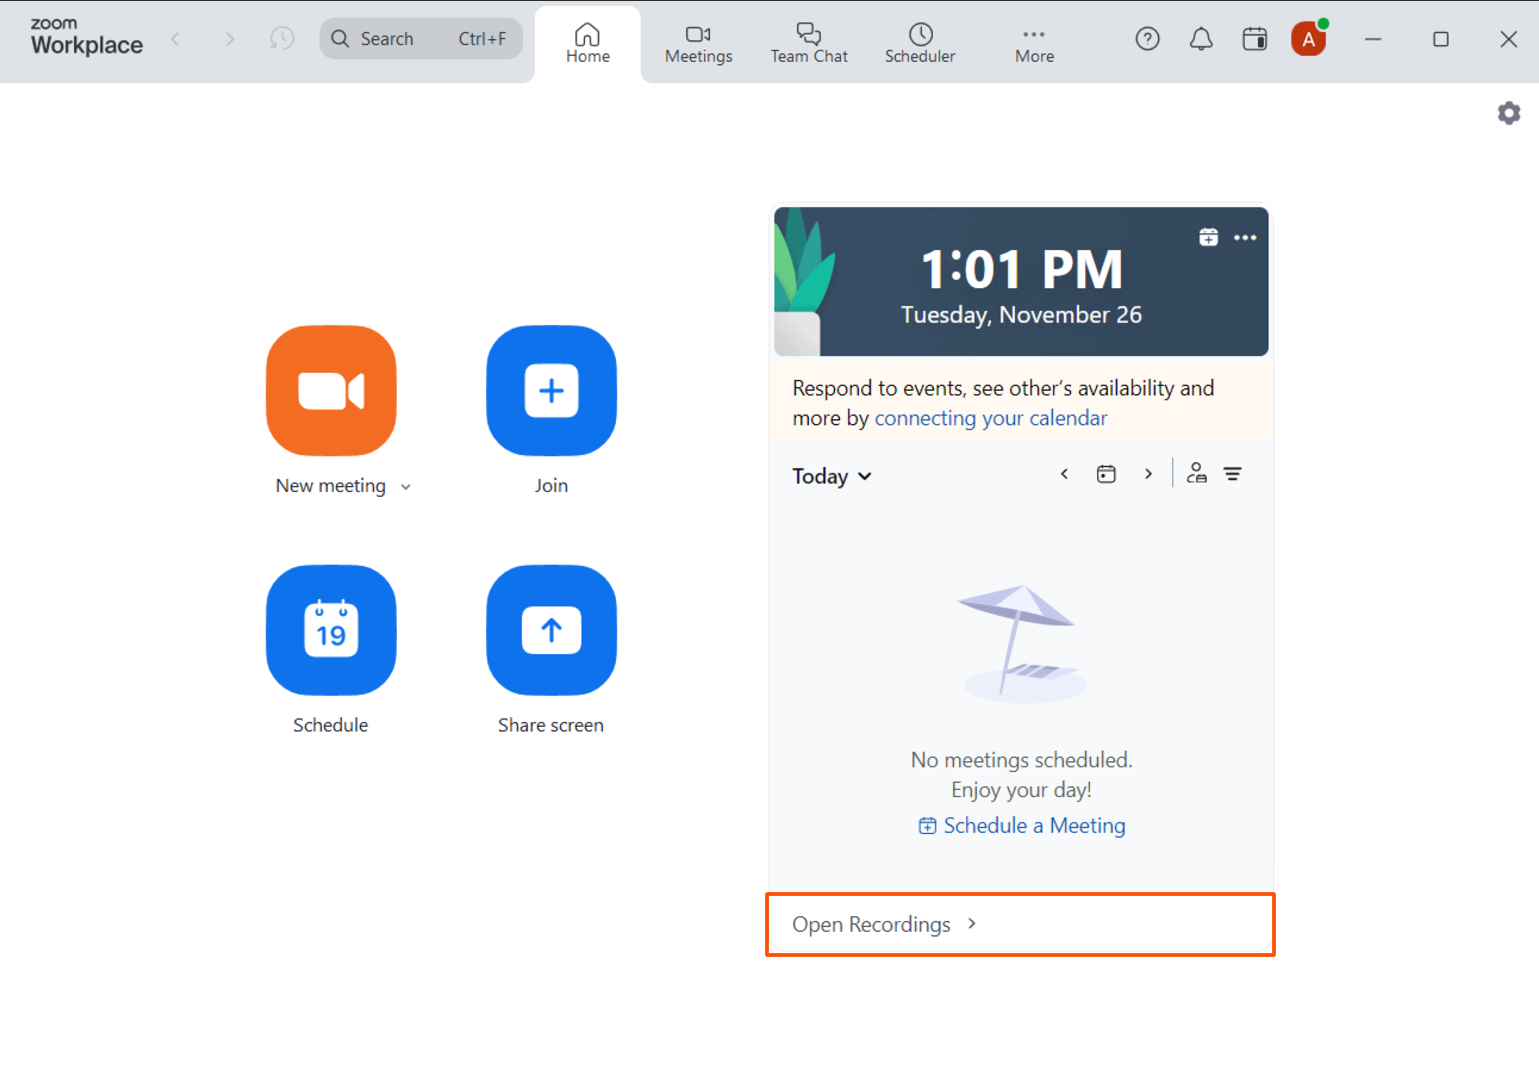Open the profile avatar A menu
Screen dimensions: 1539x1067
[x=1308, y=39]
